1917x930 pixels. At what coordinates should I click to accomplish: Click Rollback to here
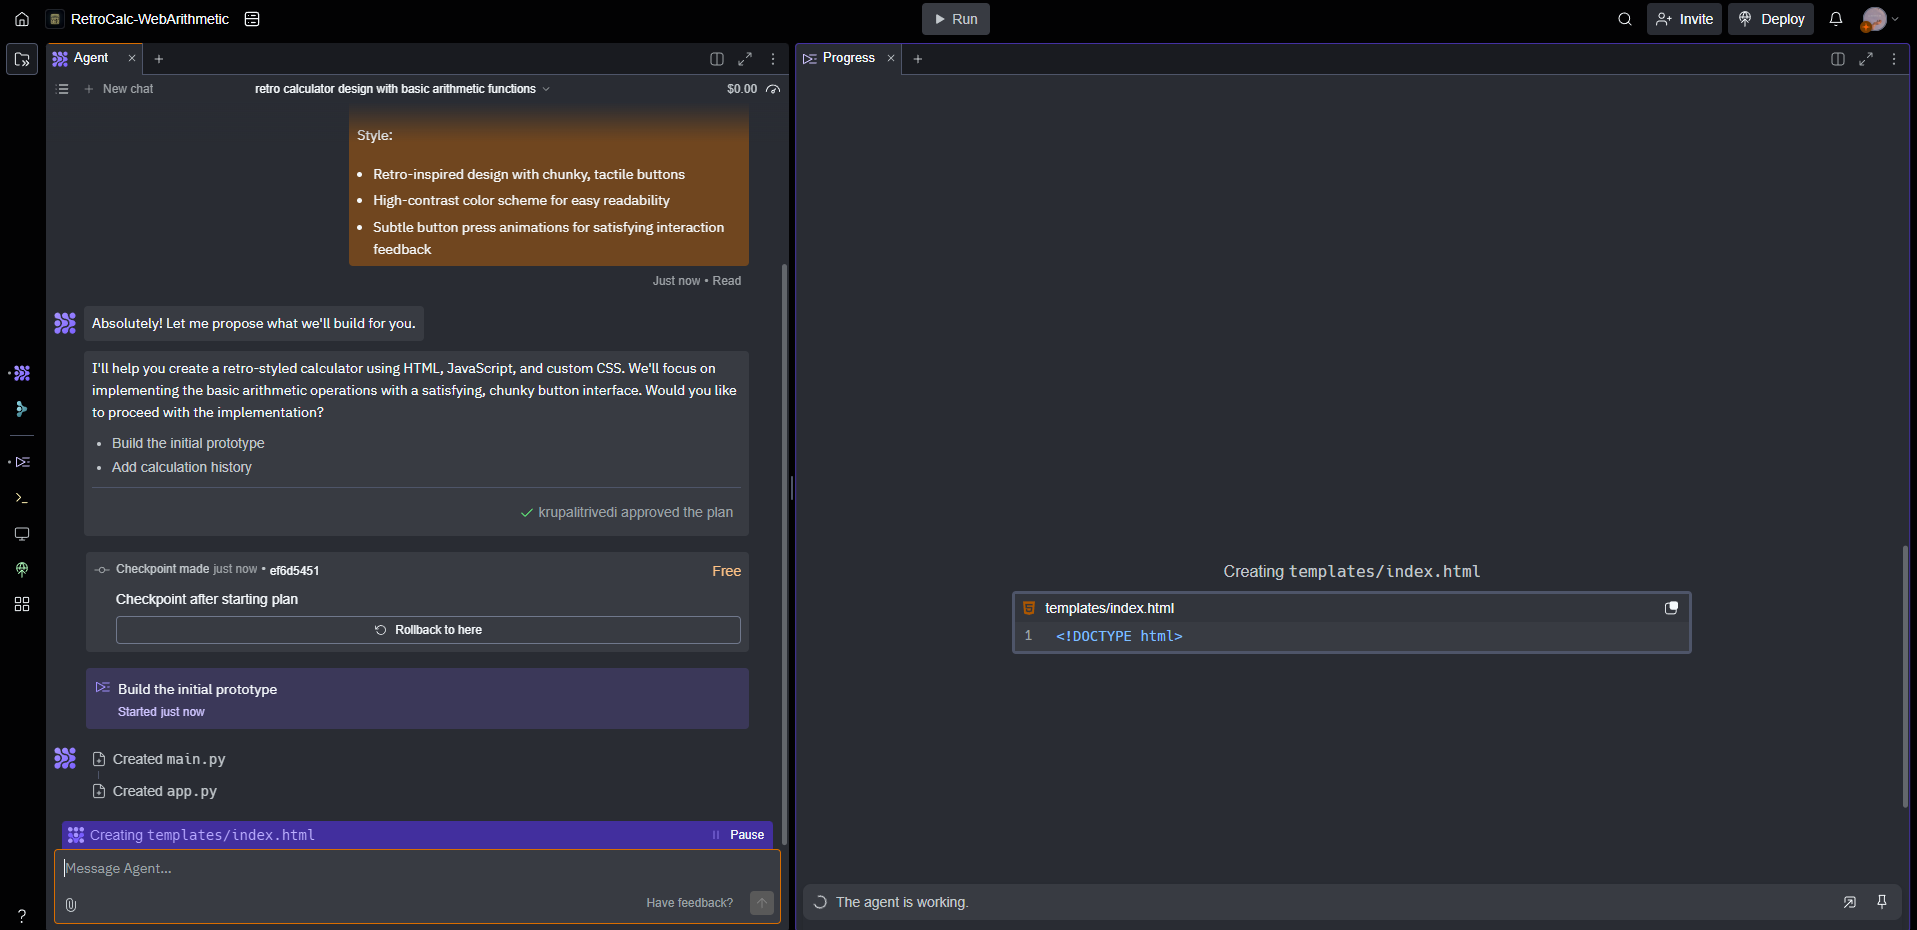[428, 630]
